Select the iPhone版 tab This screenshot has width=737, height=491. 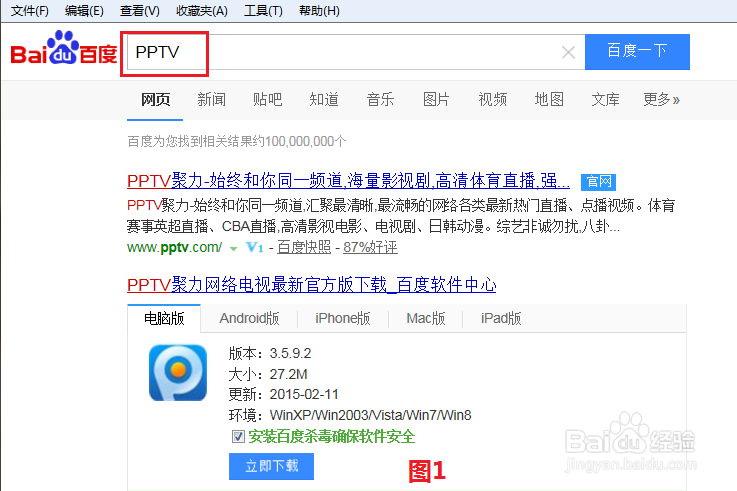click(x=343, y=319)
